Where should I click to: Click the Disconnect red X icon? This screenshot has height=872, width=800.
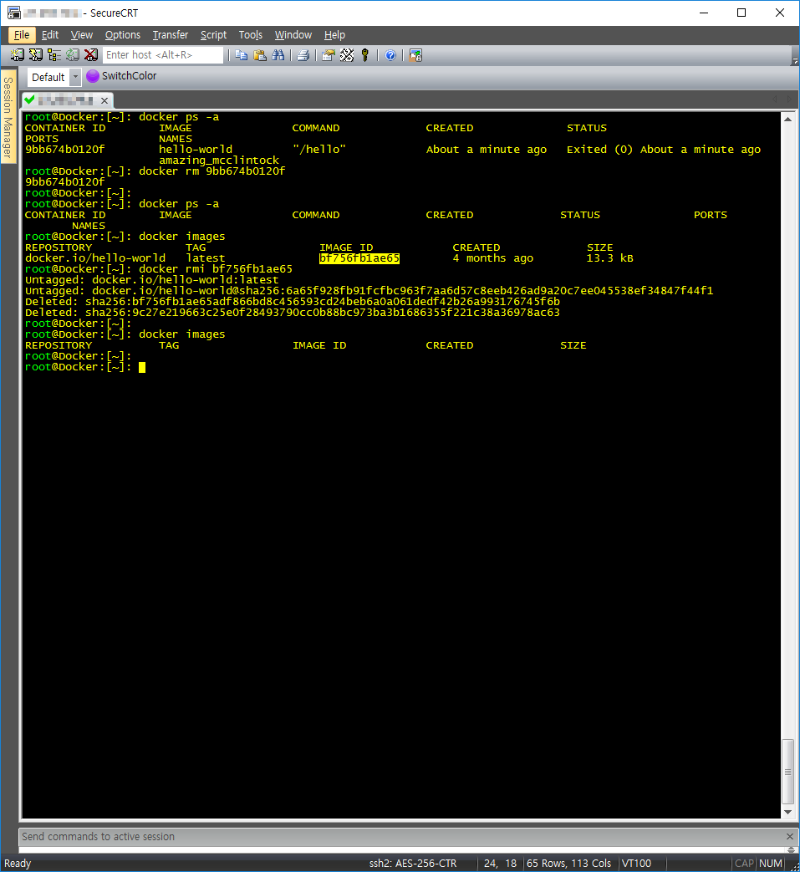coord(91,54)
